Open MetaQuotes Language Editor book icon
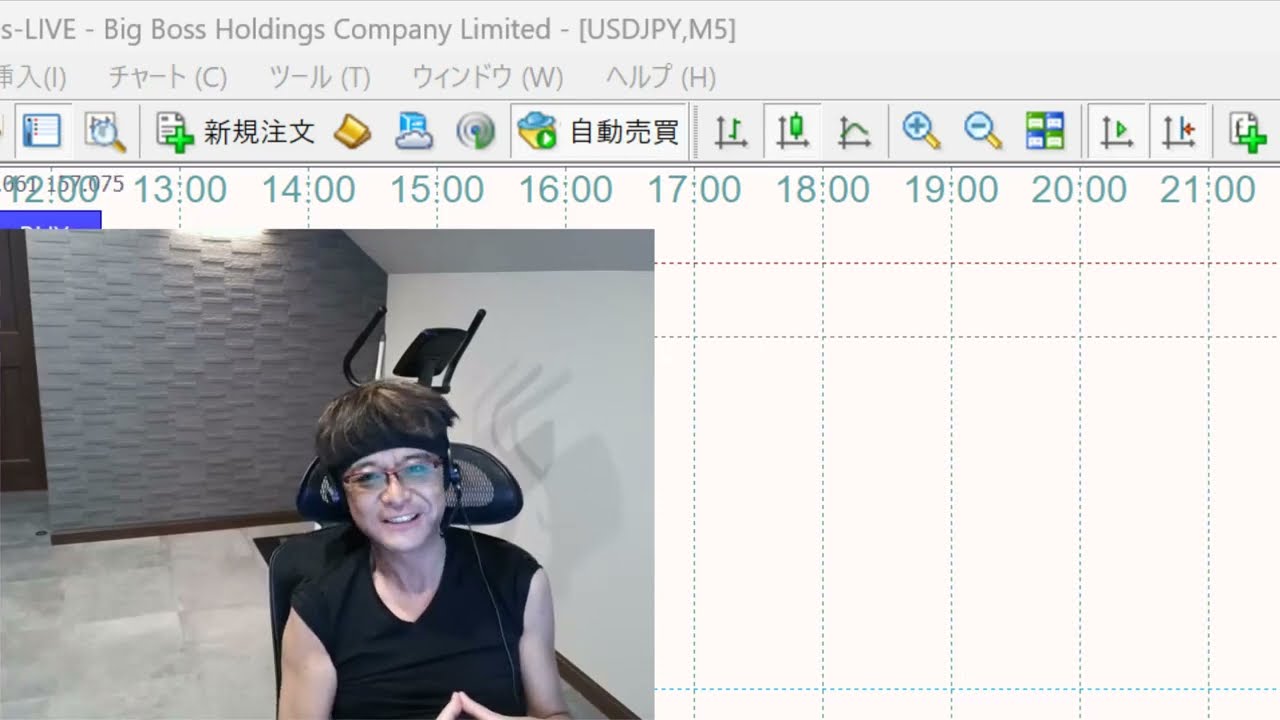The image size is (1280, 720). point(352,131)
